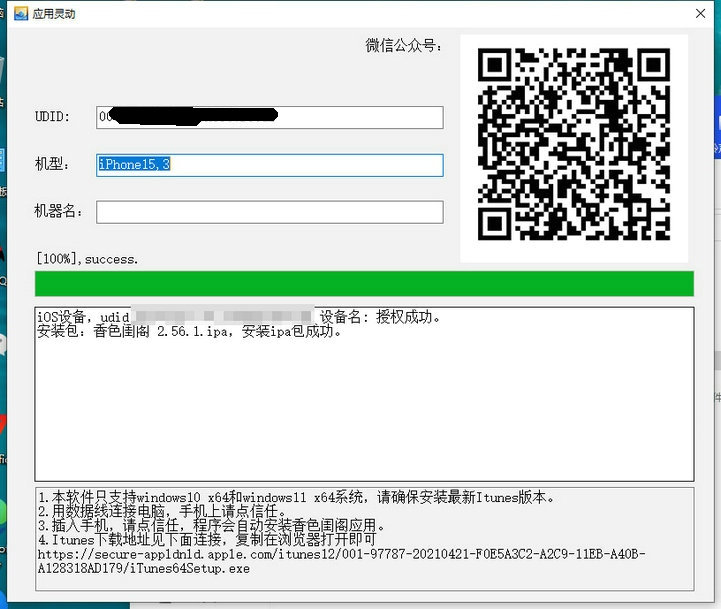This screenshot has height=609, width=721.
Task: Click instruction 3 about 自动安装香色闺阁应用
Action: [211, 526]
